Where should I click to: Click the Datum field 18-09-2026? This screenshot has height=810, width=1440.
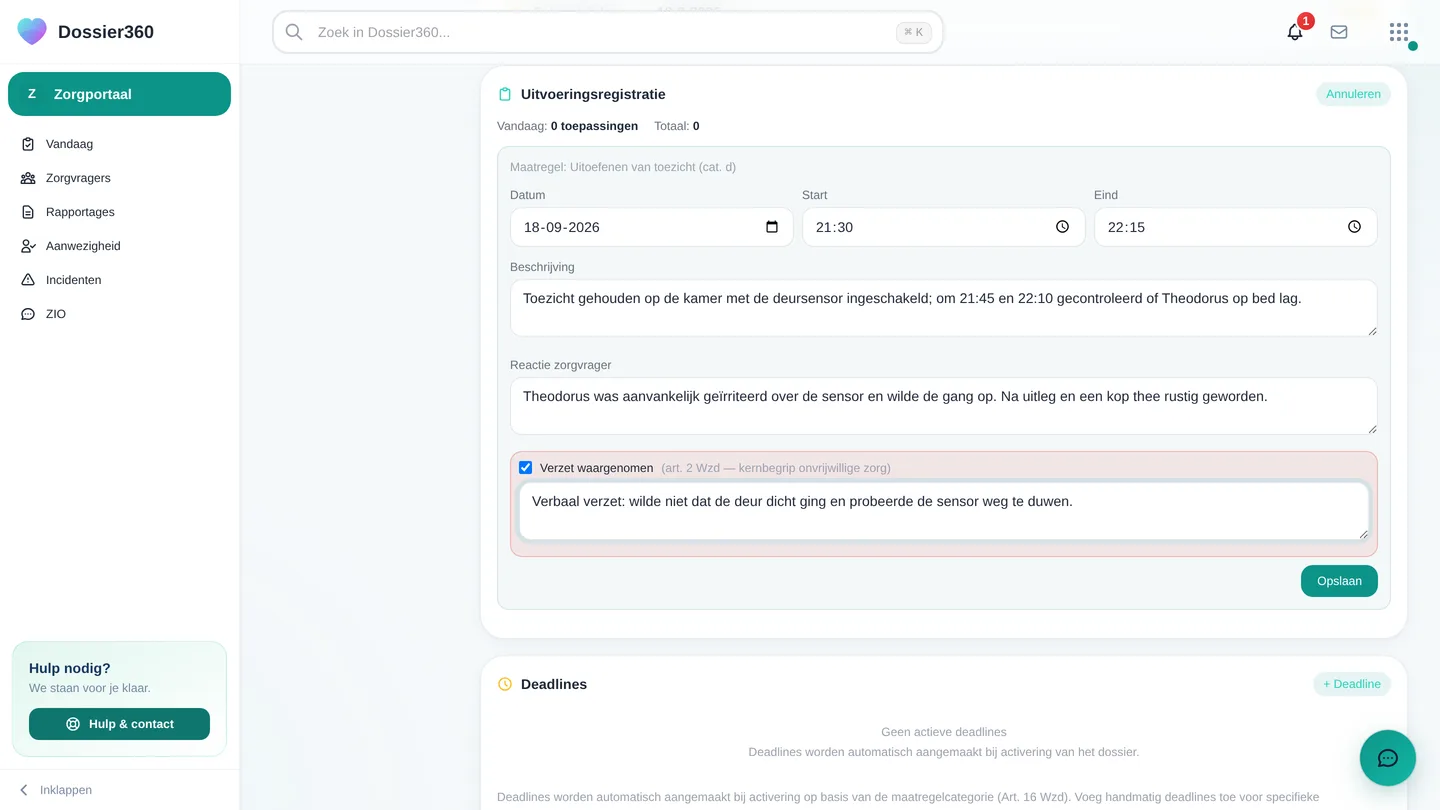[x=651, y=227]
